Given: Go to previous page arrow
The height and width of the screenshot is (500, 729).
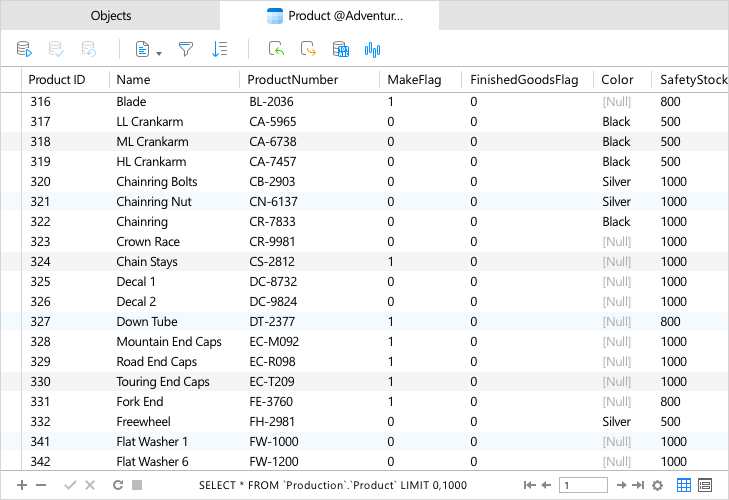Looking at the screenshot, I should (x=546, y=485).
